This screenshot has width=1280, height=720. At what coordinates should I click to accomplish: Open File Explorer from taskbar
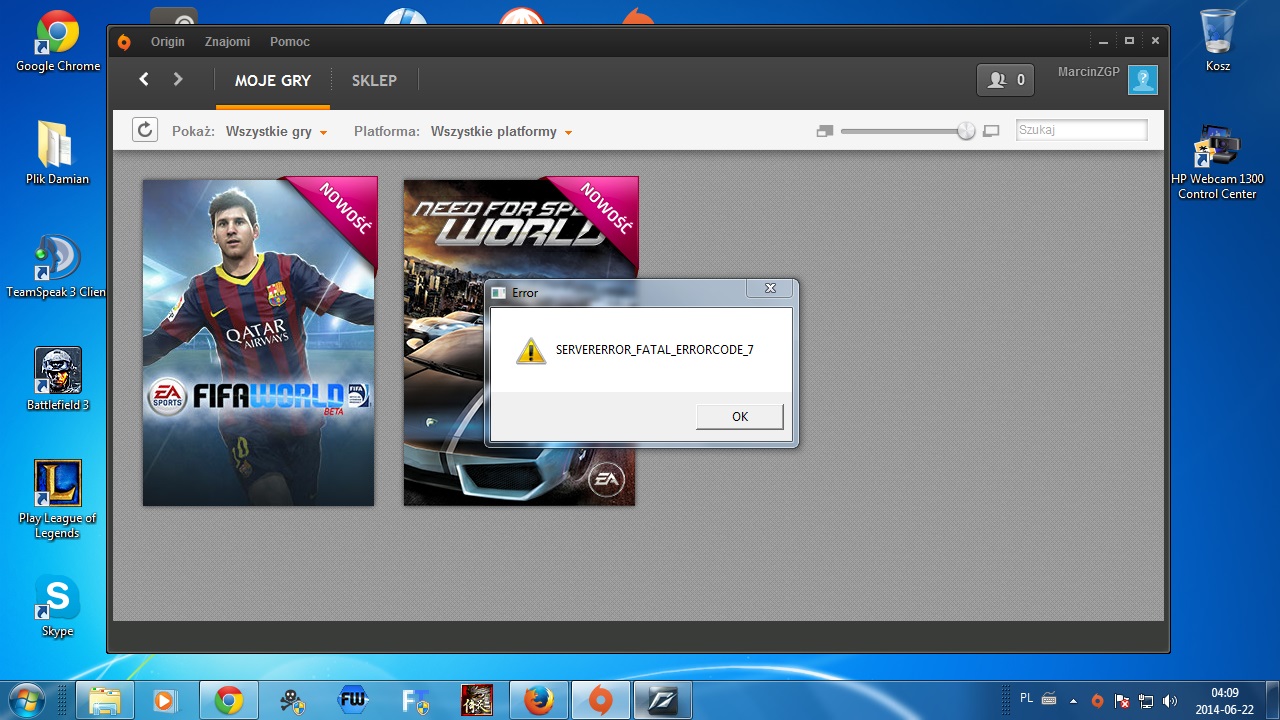point(104,702)
